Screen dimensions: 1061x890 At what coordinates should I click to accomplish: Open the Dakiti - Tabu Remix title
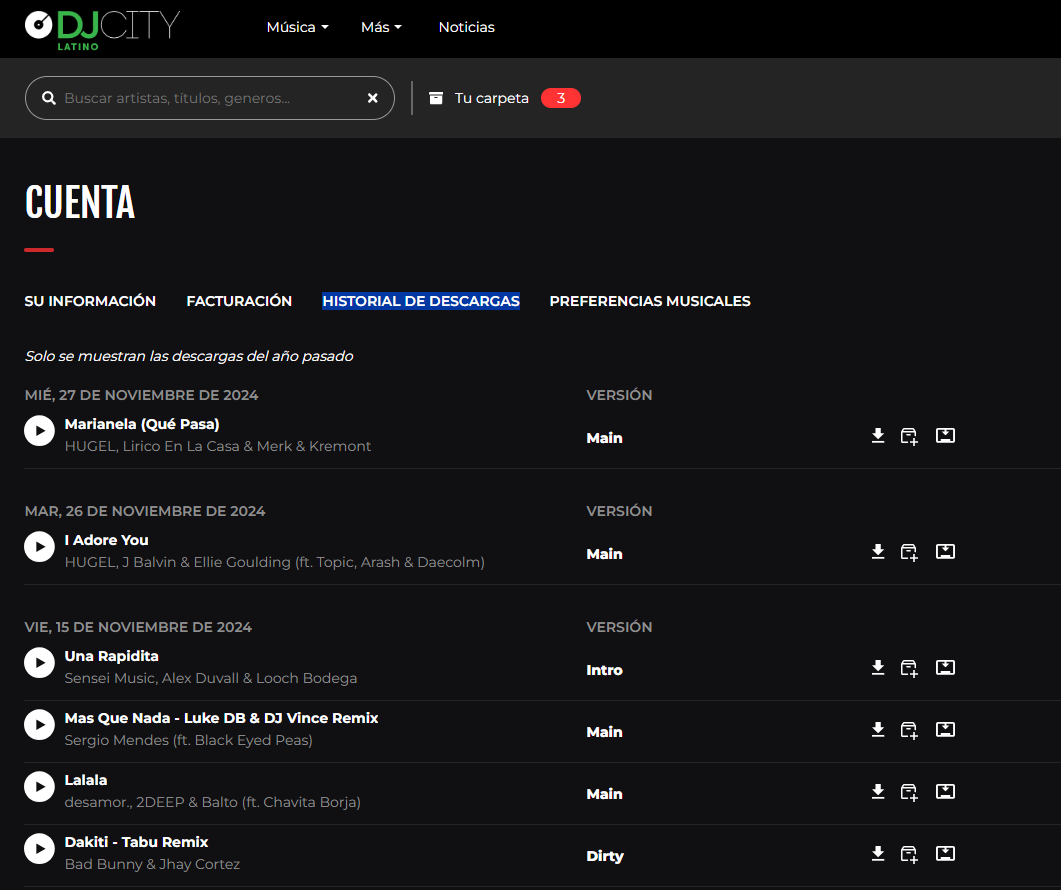(x=137, y=842)
